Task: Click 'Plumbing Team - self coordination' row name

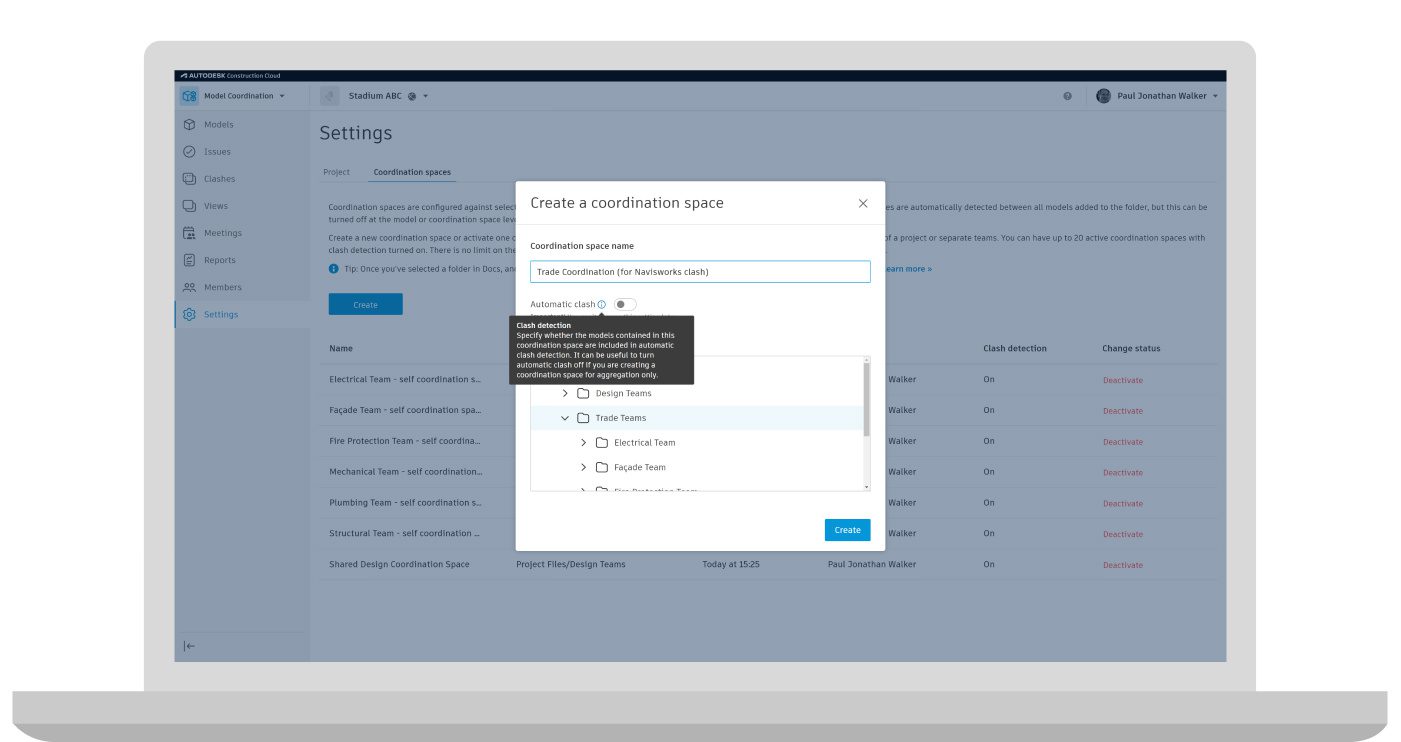Action: coord(405,503)
